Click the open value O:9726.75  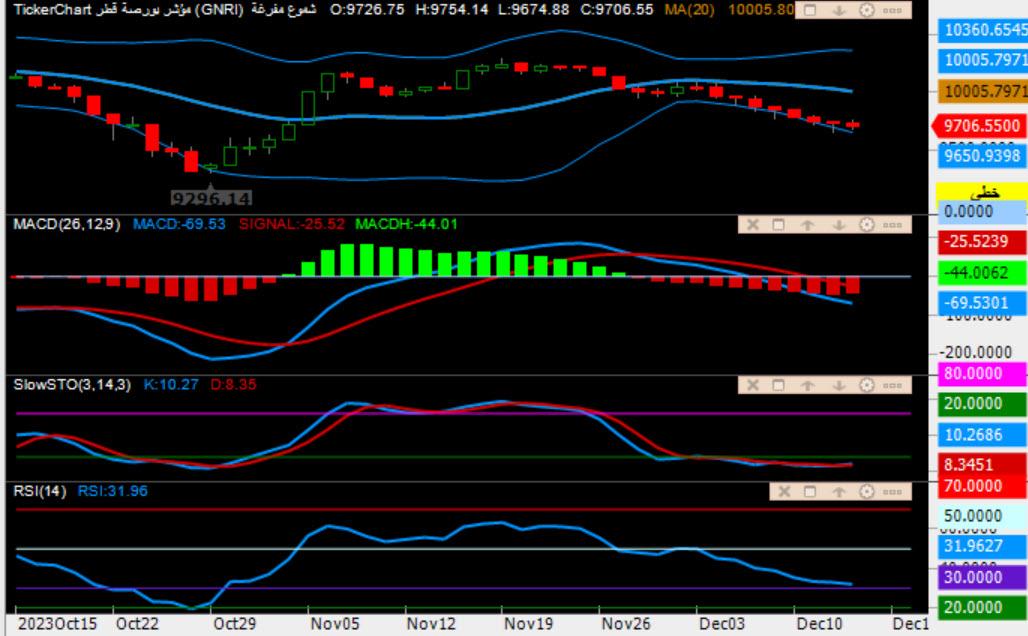click(x=367, y=10)
